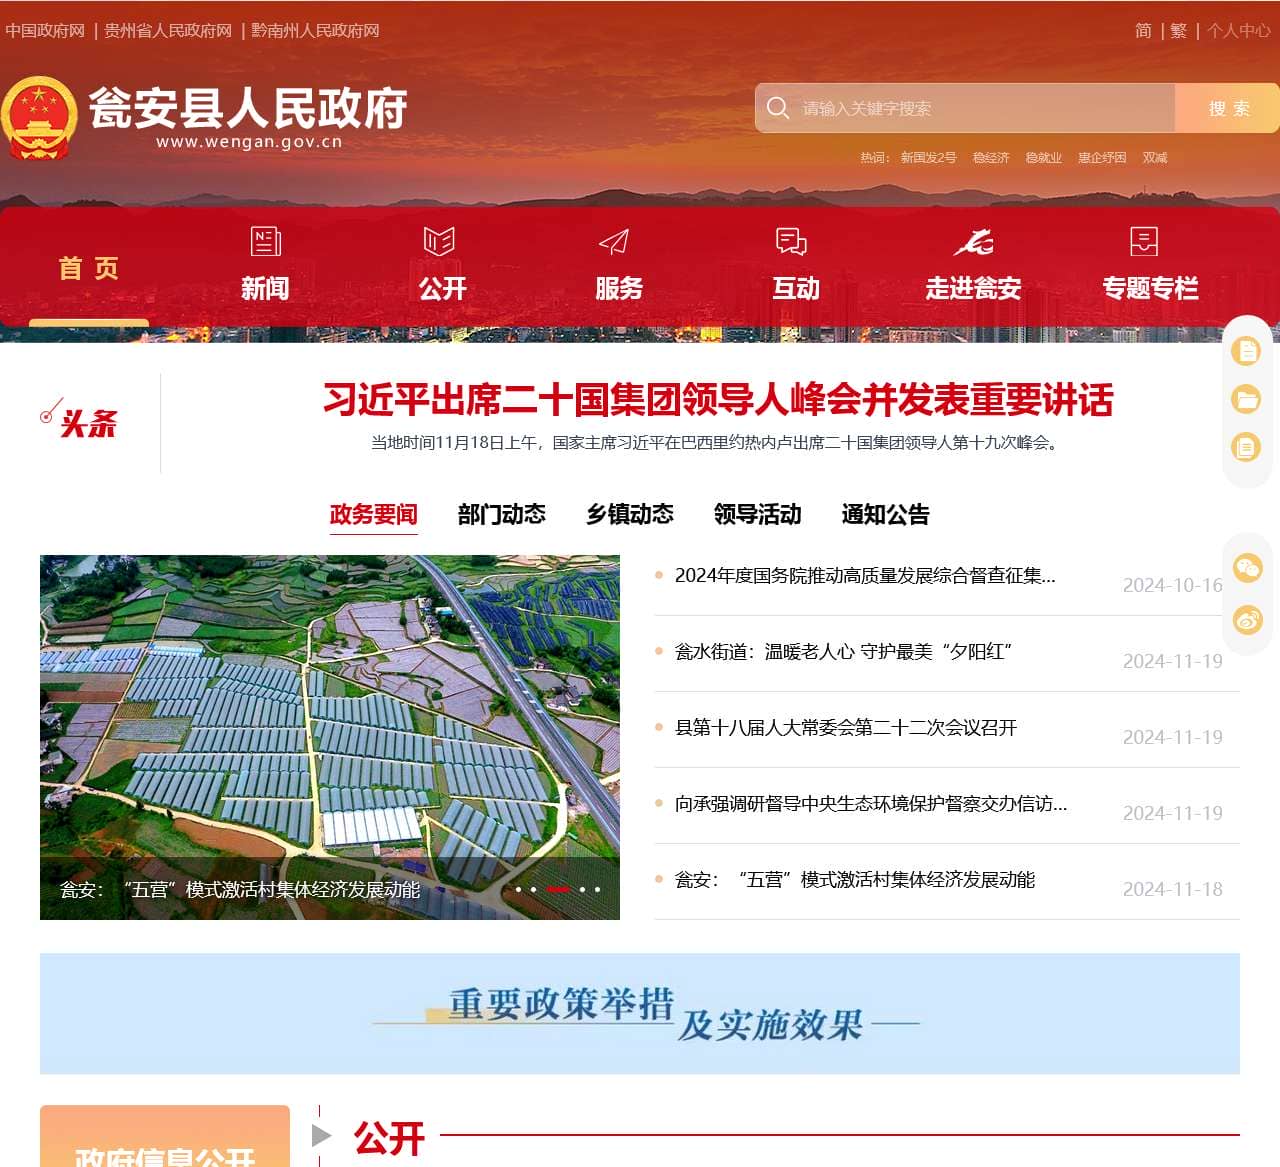Click 重要政策举措及实施效果 banner

640,1013
